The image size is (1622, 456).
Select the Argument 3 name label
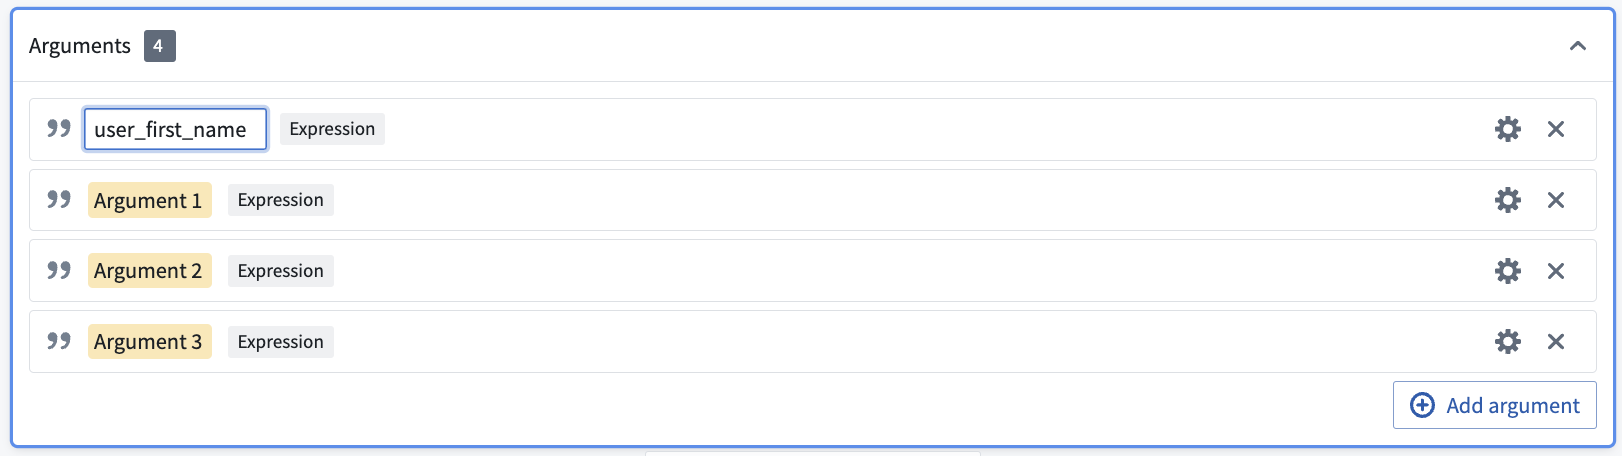click(149, 342)
